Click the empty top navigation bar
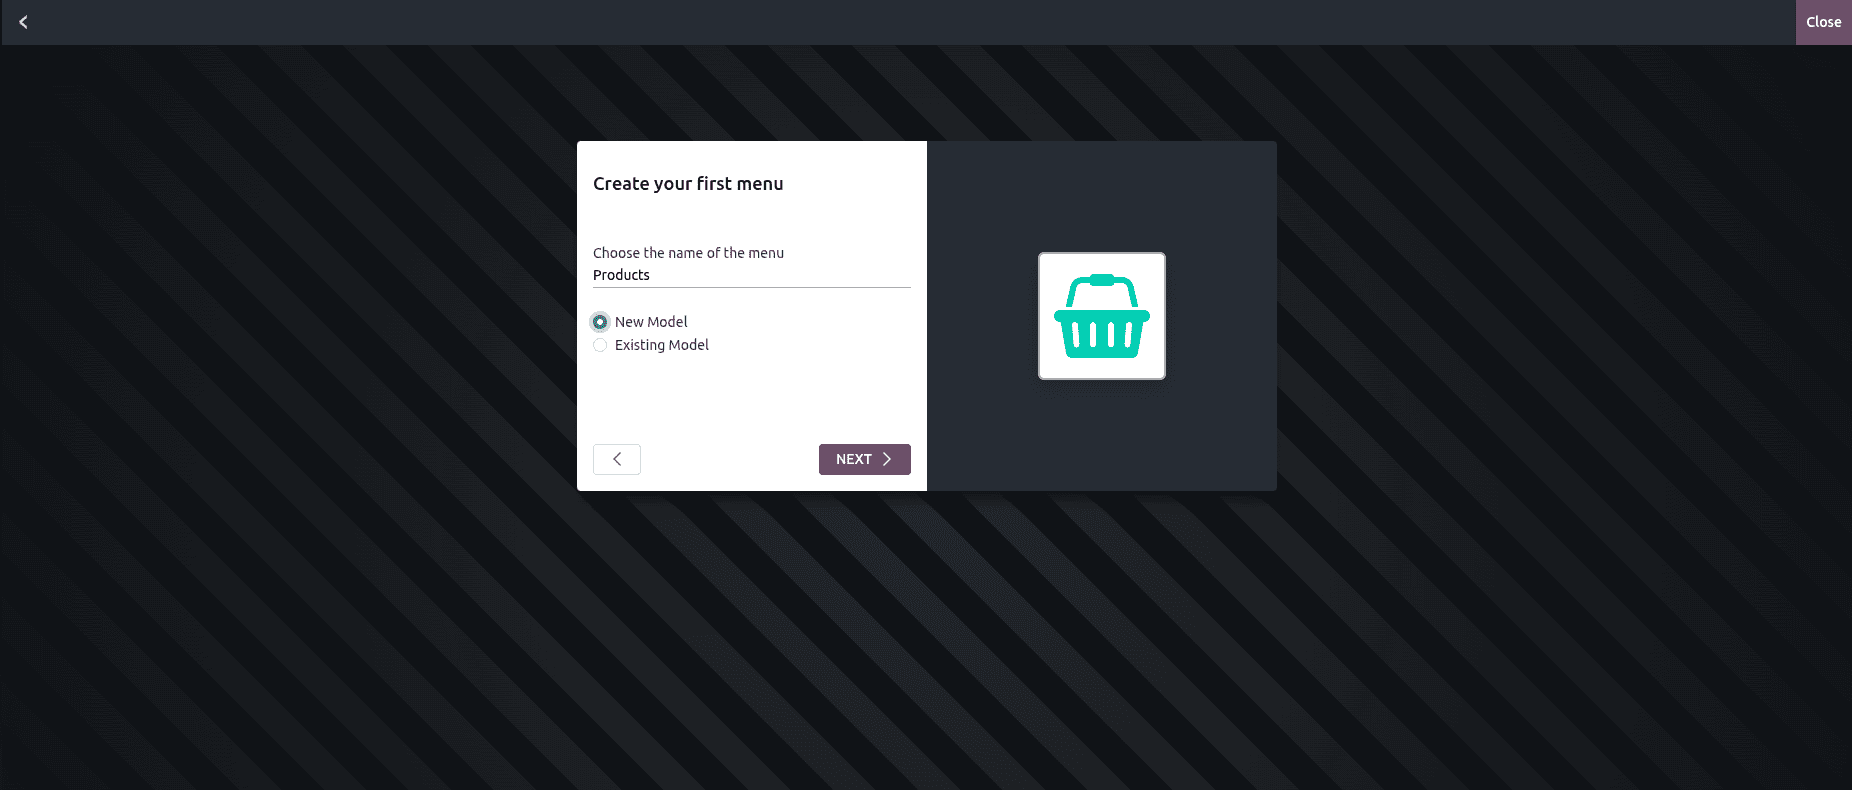 pyautogui.click(x=900, y=22)
